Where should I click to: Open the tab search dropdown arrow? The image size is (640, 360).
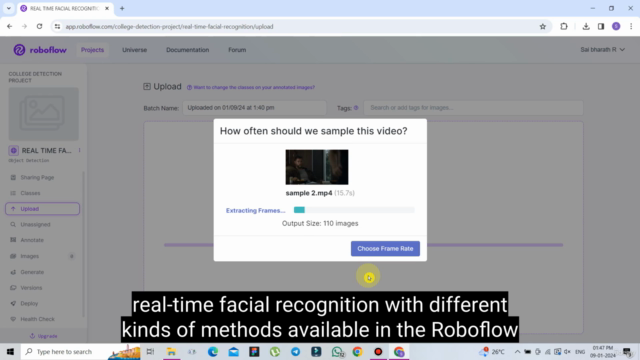click(9, 8)
